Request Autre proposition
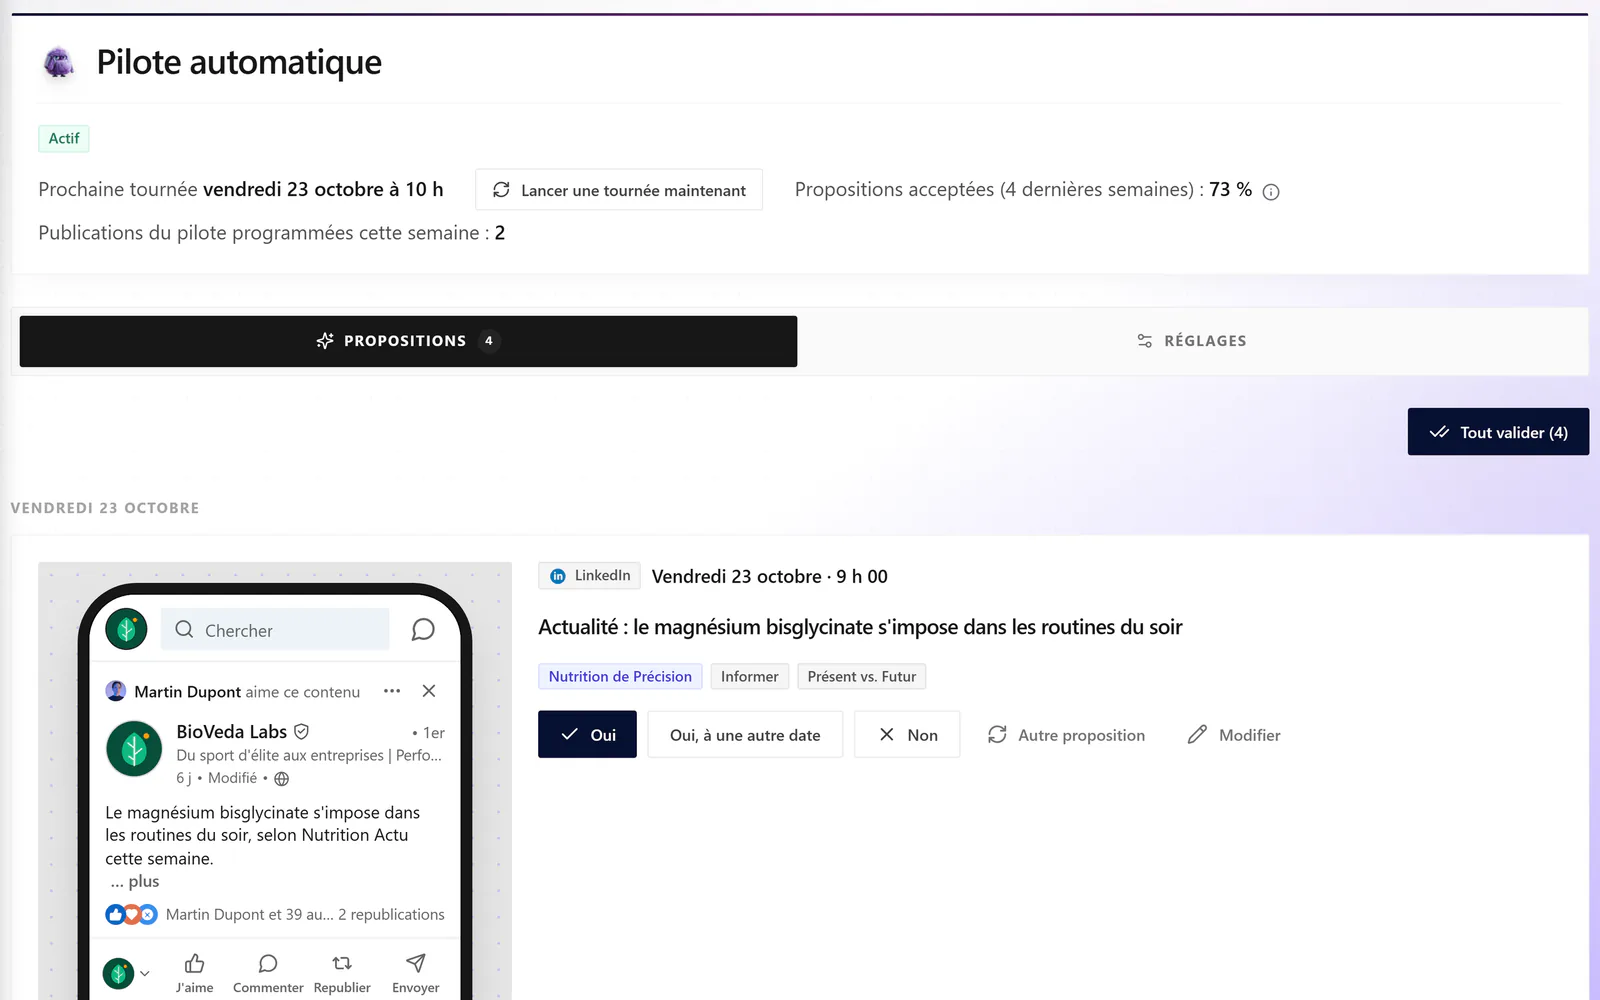1600x1000 pixels. point(1066,735)
